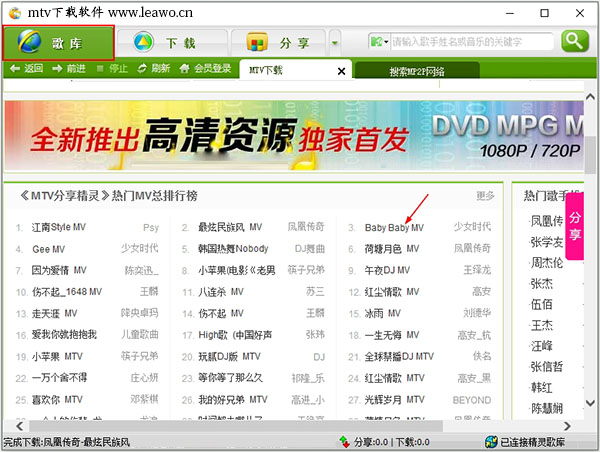
Task: Open 一万个舍不得 entry
Action: pyautogui.click(x=59, y=378)
